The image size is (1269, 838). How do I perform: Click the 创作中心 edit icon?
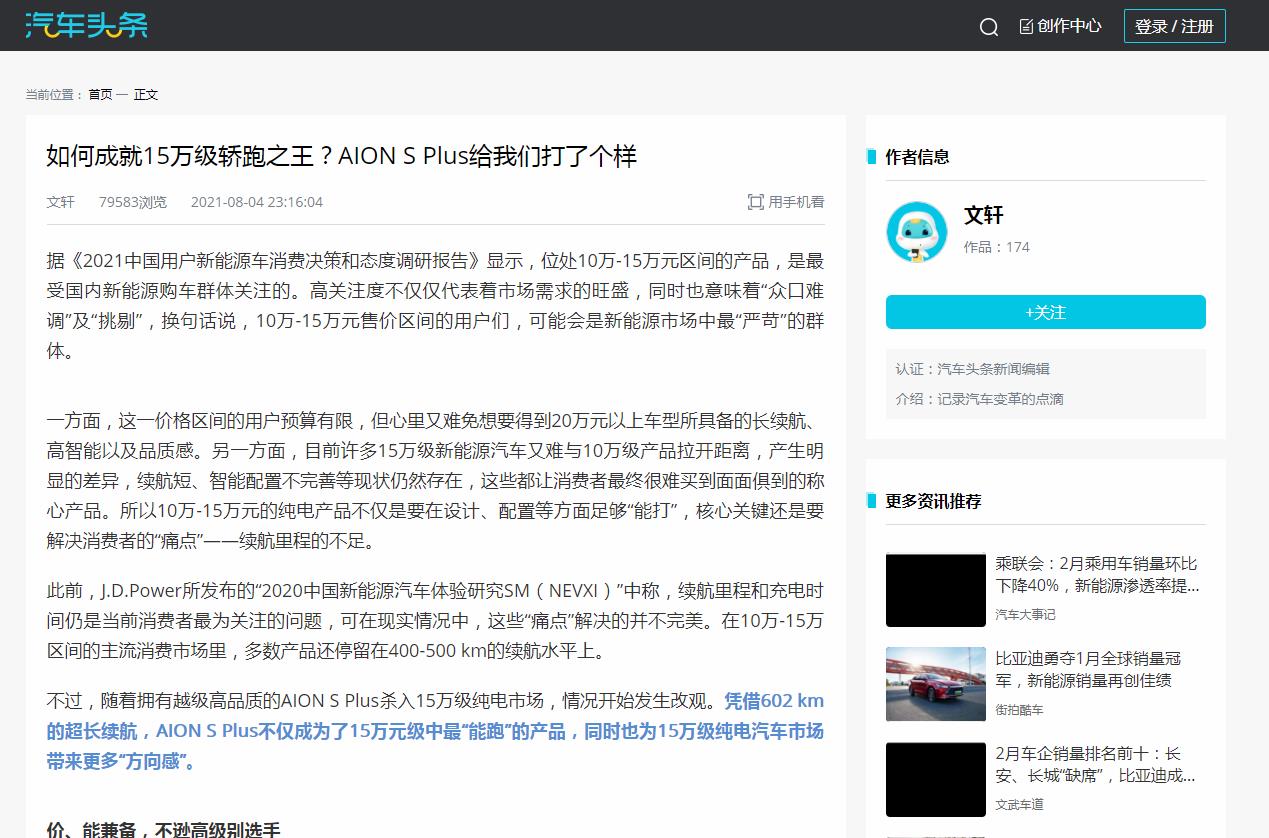pos(1026,26)
